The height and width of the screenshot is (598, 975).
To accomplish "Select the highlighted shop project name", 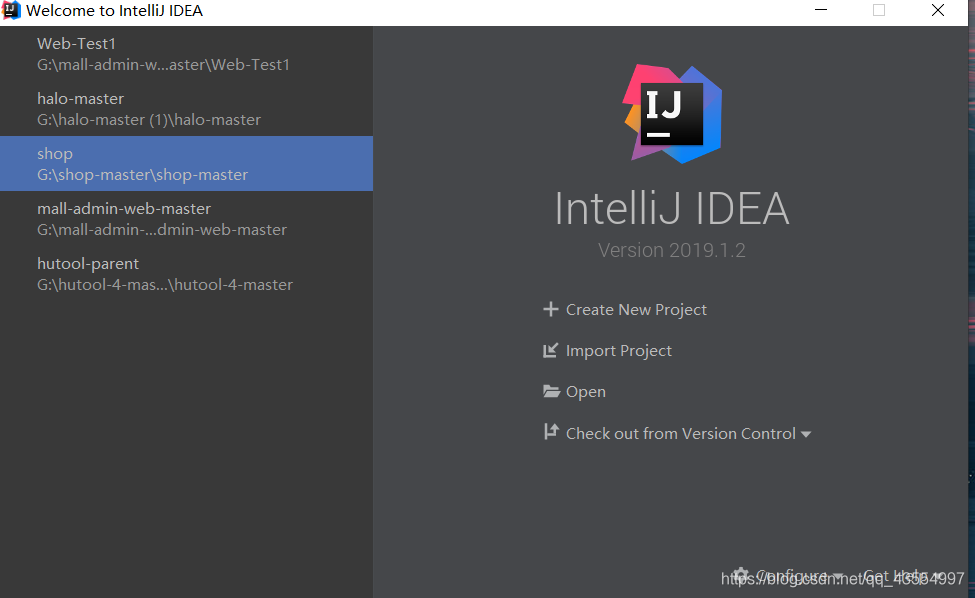I will pos(55,154).
